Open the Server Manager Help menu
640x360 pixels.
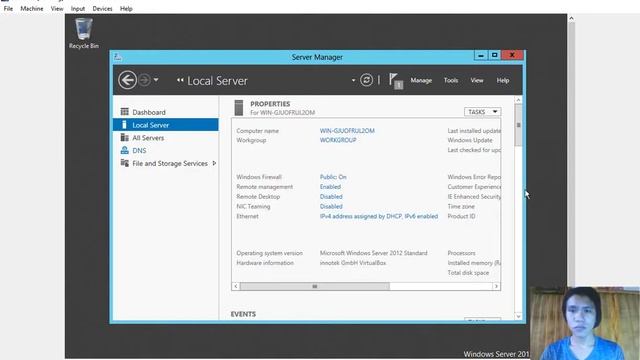coord(503,80)
